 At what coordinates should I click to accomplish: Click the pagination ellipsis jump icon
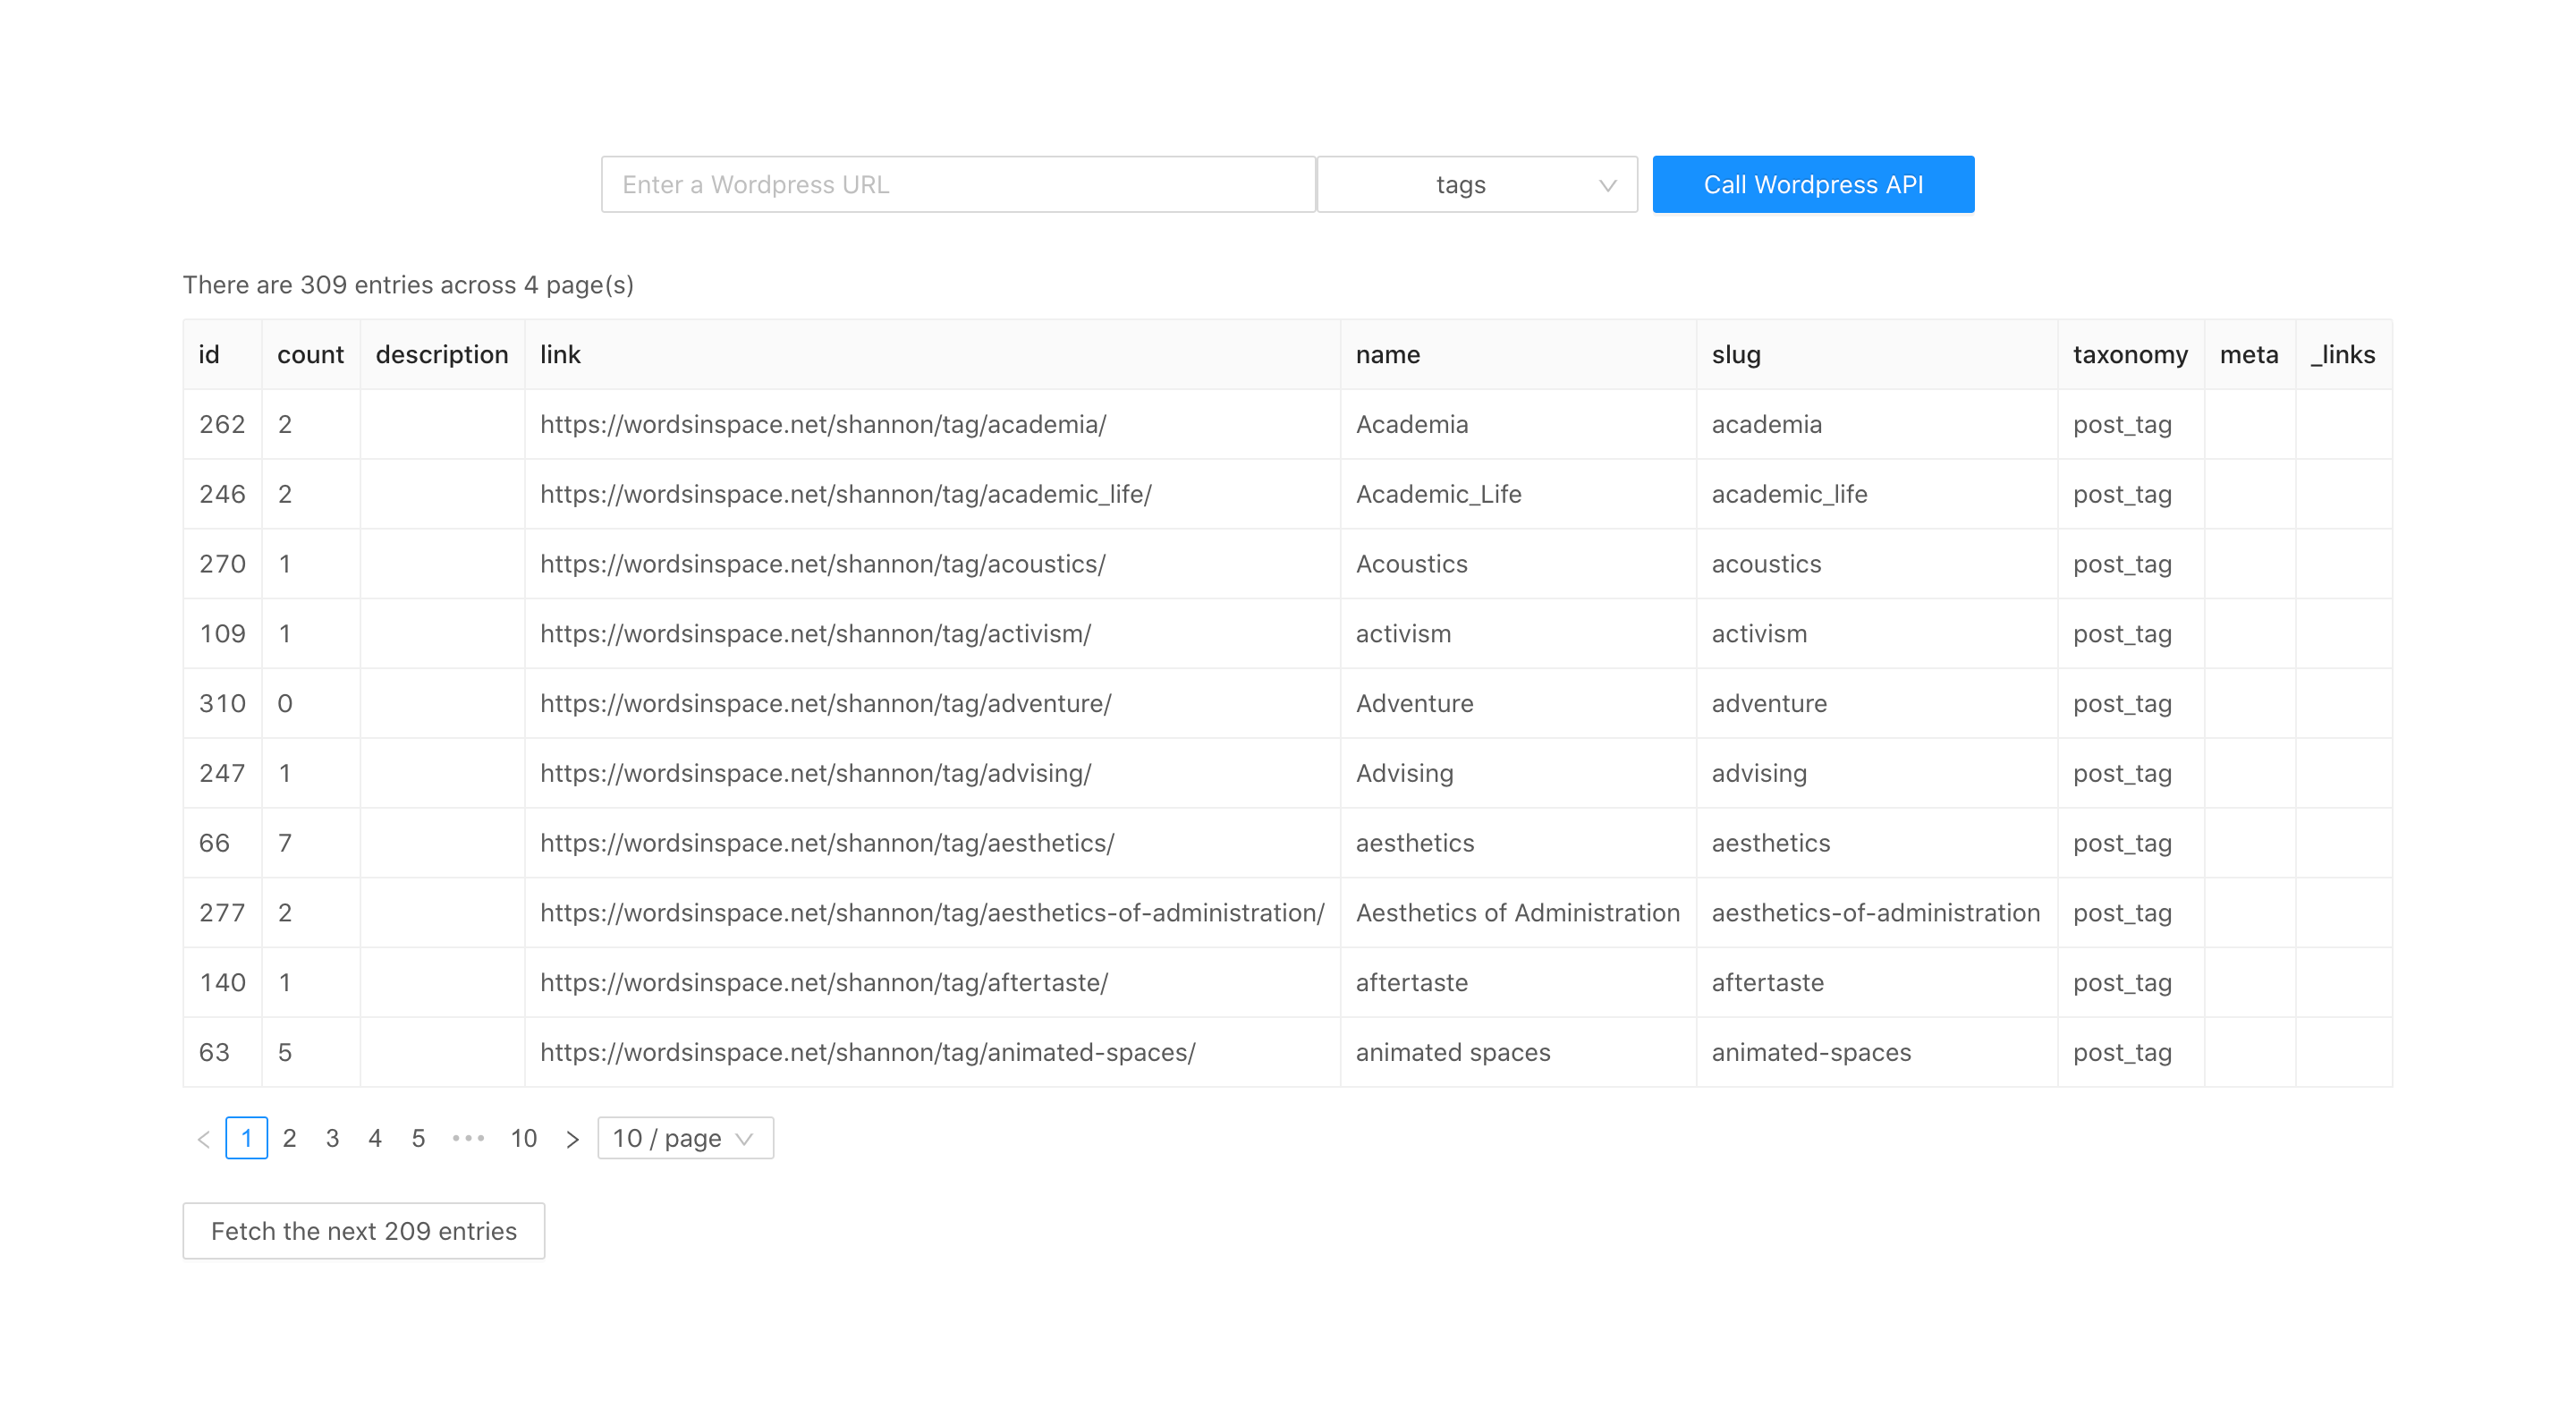pos(468,1138)
